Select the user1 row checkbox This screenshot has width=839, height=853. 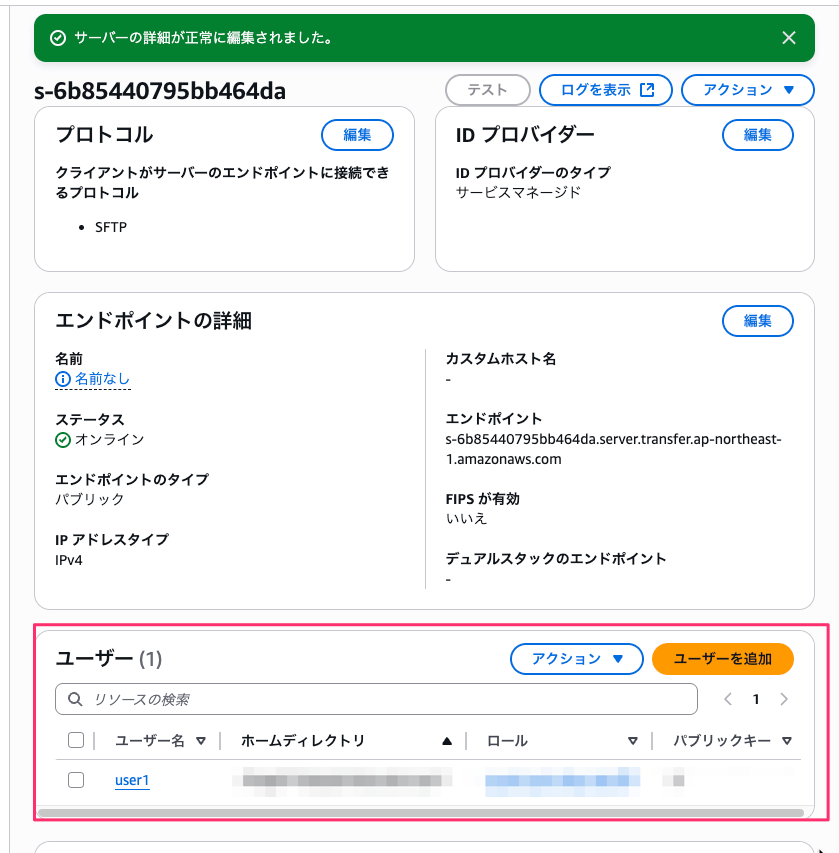76,780
